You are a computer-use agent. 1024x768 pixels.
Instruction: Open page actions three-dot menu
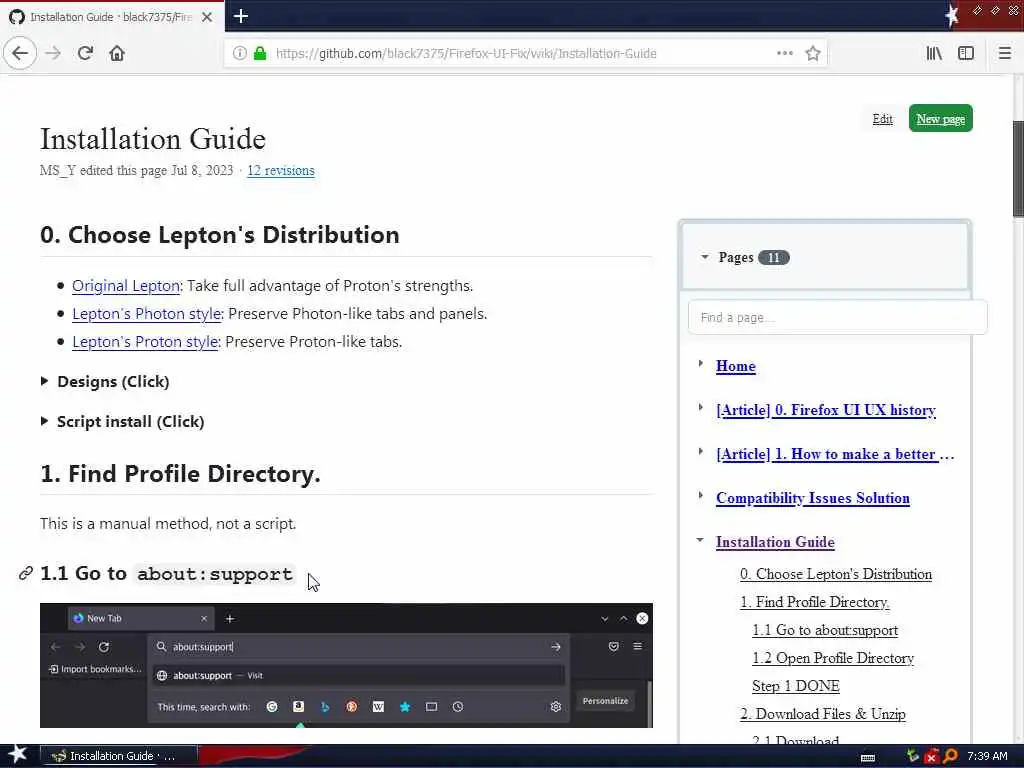784,53
